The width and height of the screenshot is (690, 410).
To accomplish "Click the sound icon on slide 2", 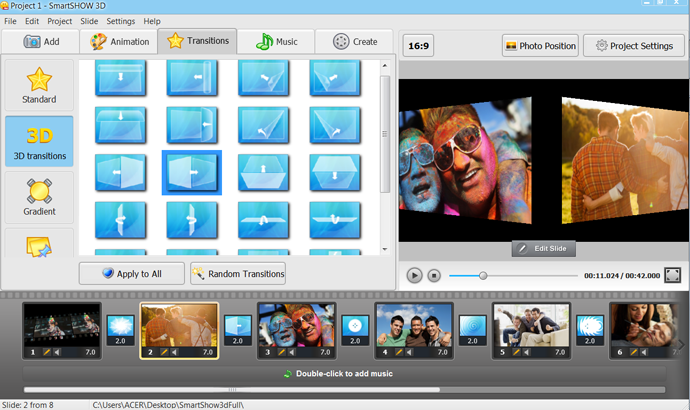I will click(x=175, y=352).
